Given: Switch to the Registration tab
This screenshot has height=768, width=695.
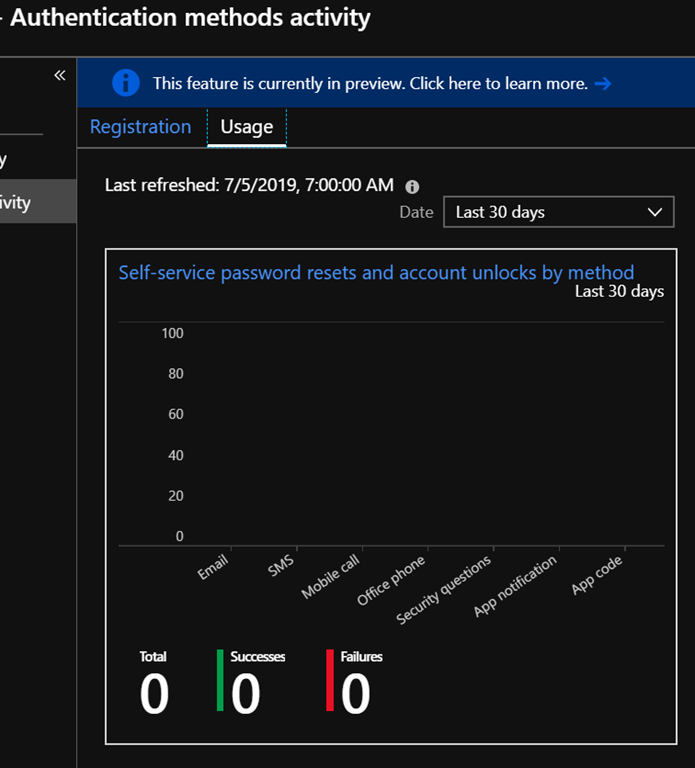Looking at the screenshot, I should click(140, 127).
